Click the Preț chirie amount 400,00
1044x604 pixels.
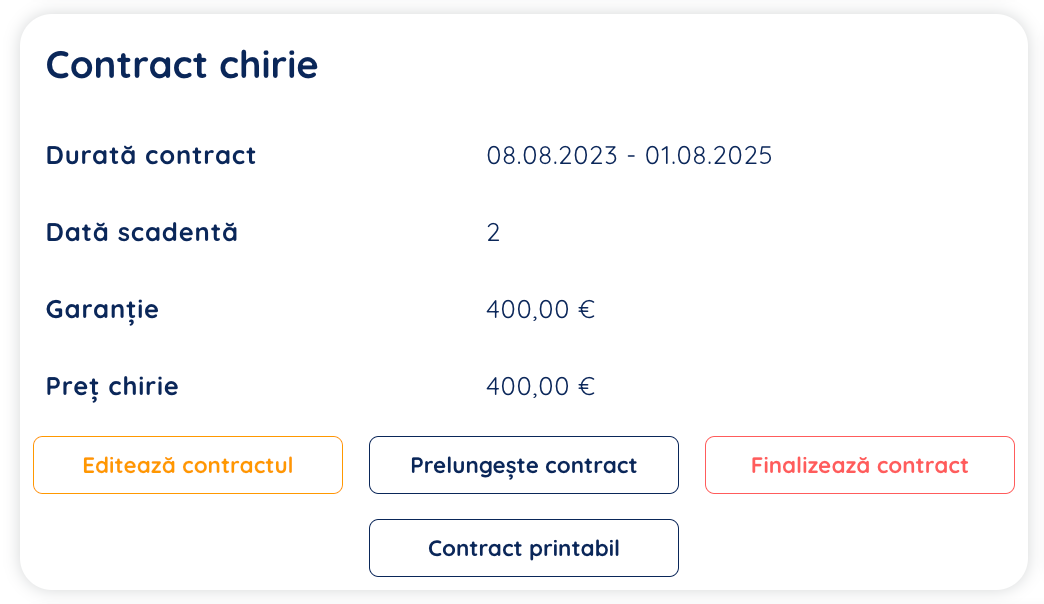529,387
